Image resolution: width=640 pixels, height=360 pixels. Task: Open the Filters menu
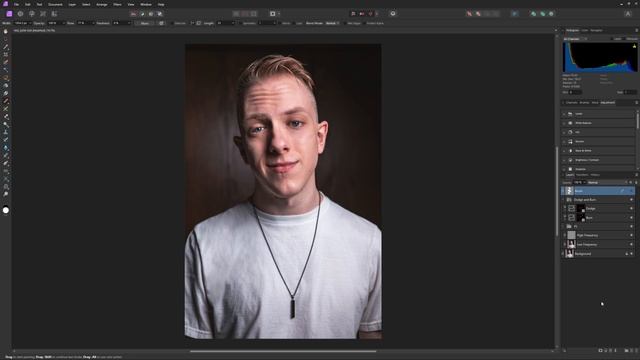[117, 4]
